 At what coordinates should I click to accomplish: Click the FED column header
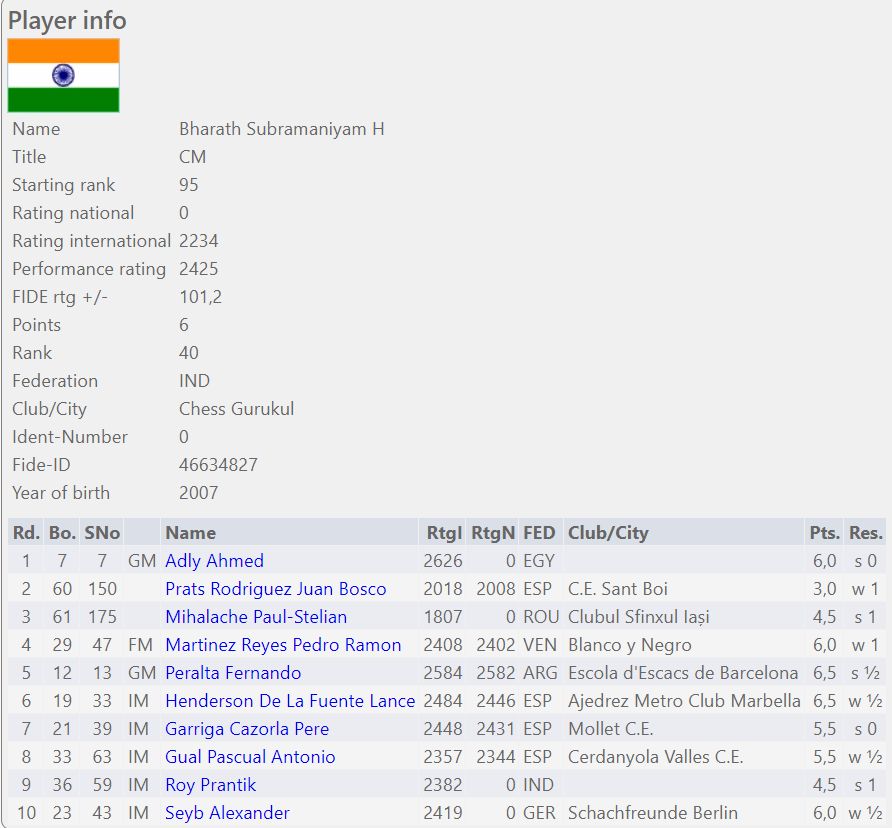coord(539,533)
